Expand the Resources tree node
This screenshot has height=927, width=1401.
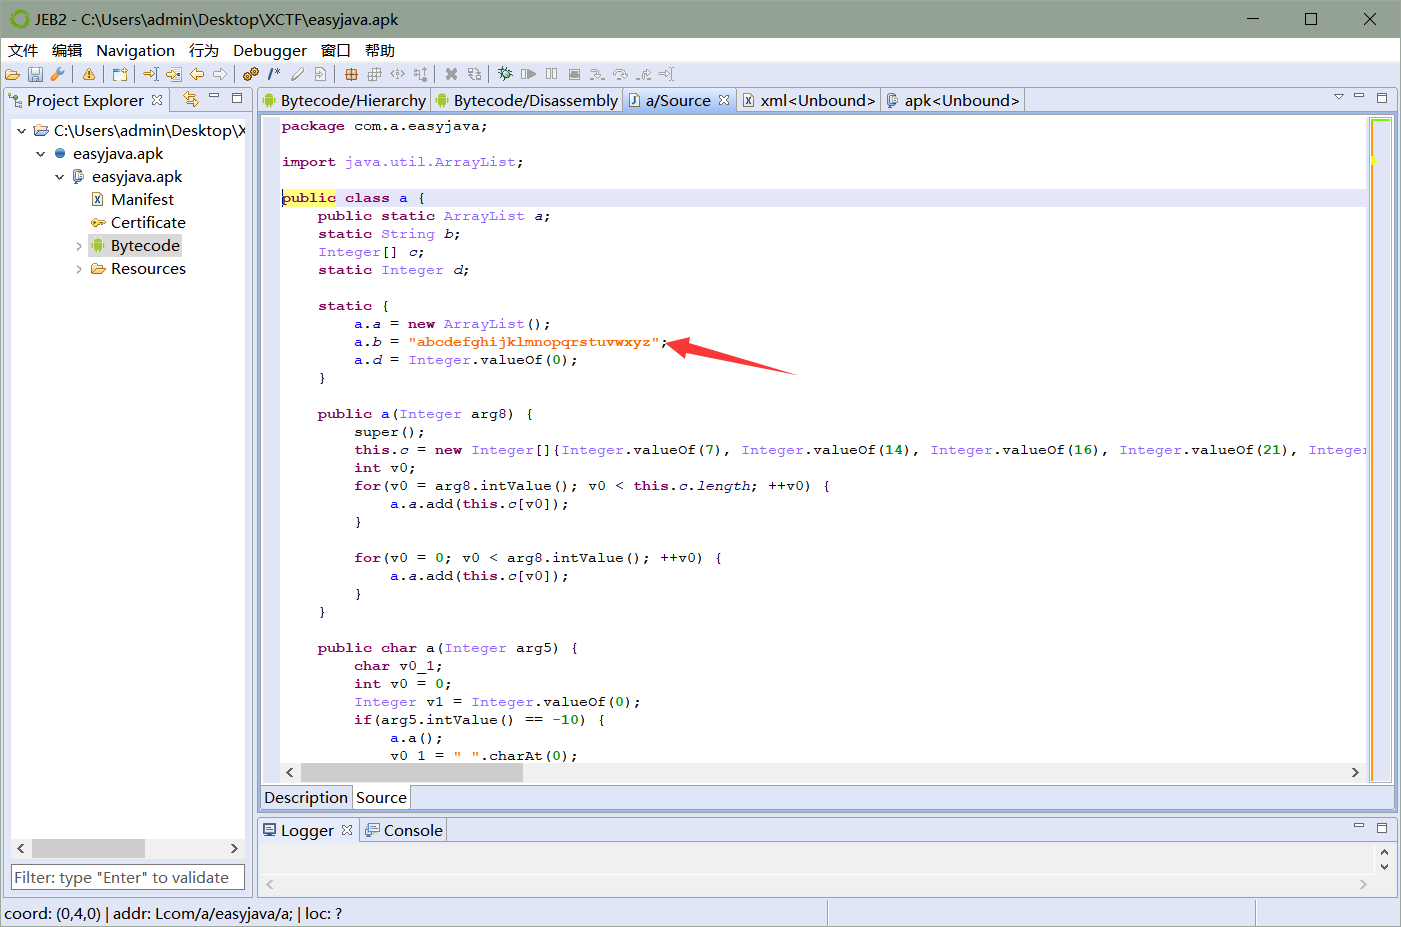pos(79,269)
